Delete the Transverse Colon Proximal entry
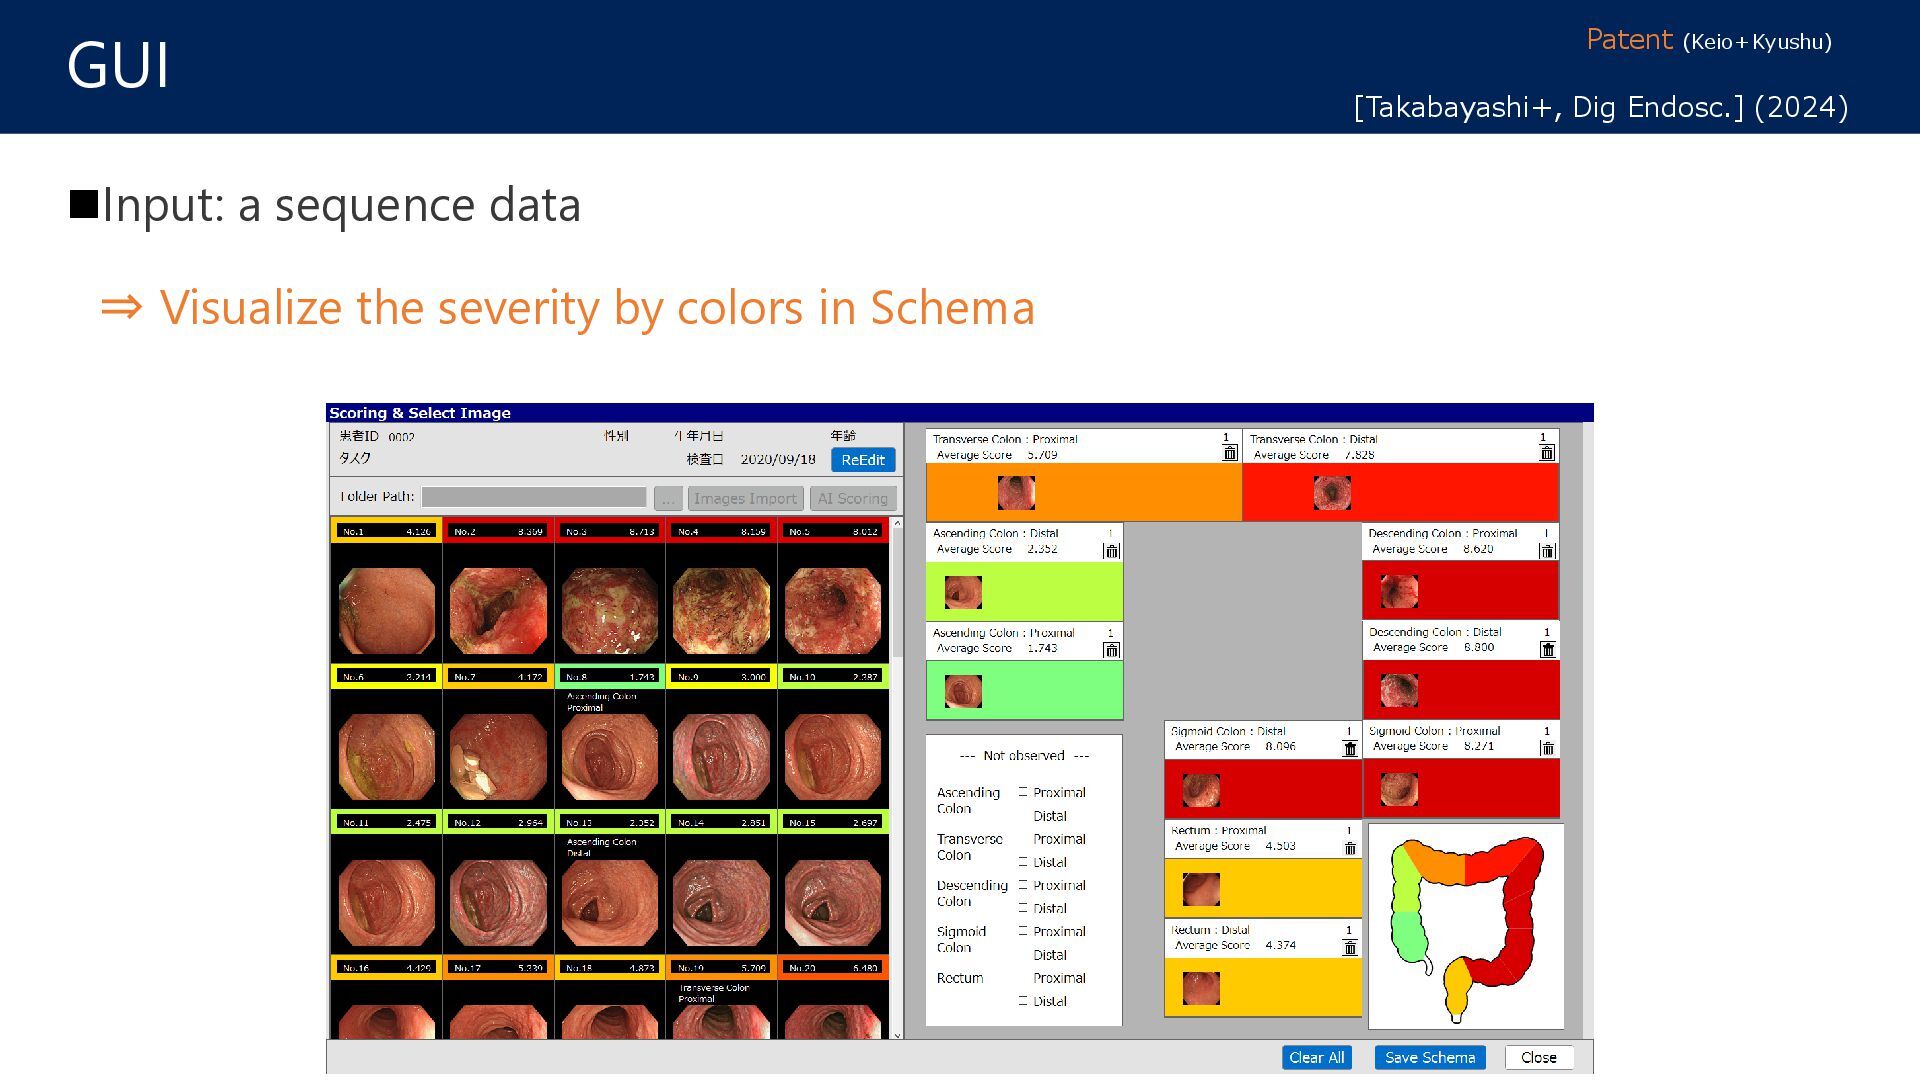Viewport: 1920px width, 1080px height. pos(1230,453)
